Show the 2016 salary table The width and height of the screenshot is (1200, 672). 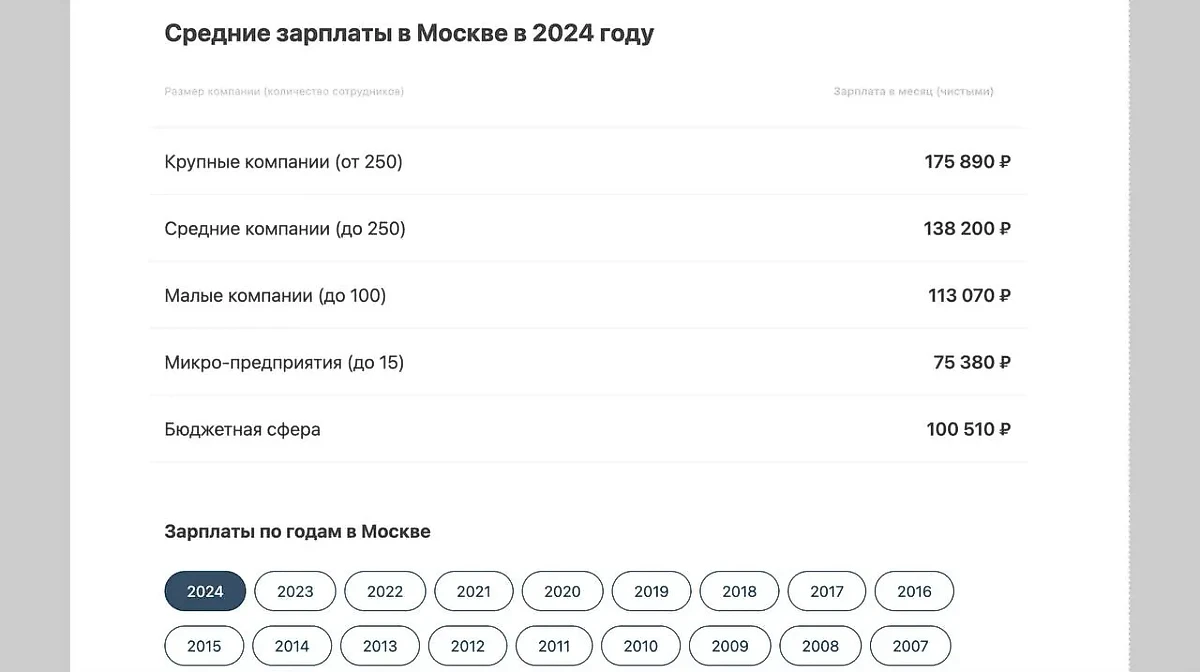point(914,591)
